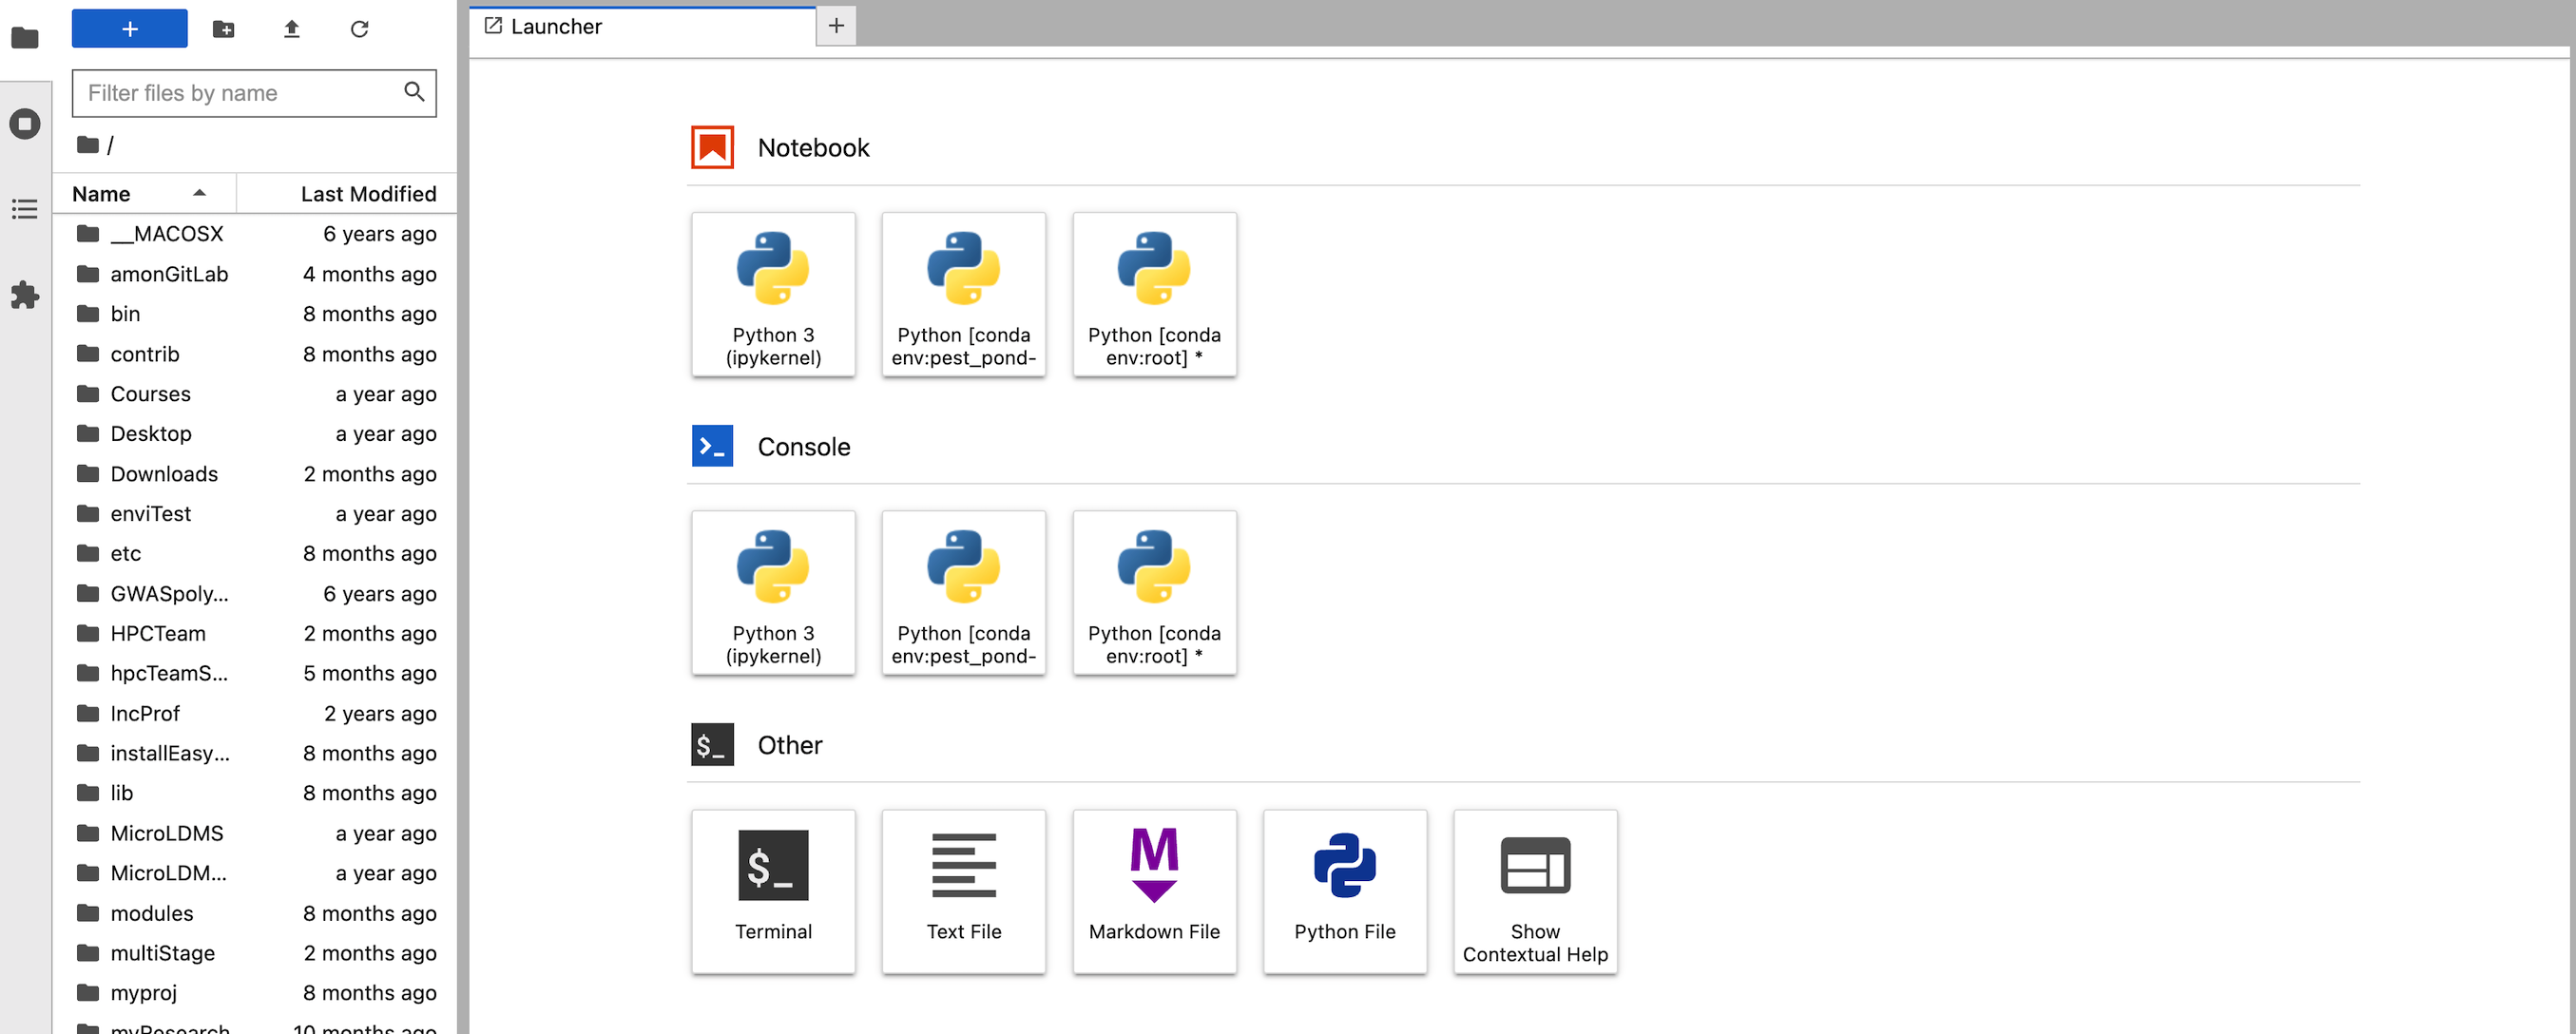Show Contextual Help
Viewport: 2576px width, 1034px height.
pyautogui.click(x=1536, y=892)
